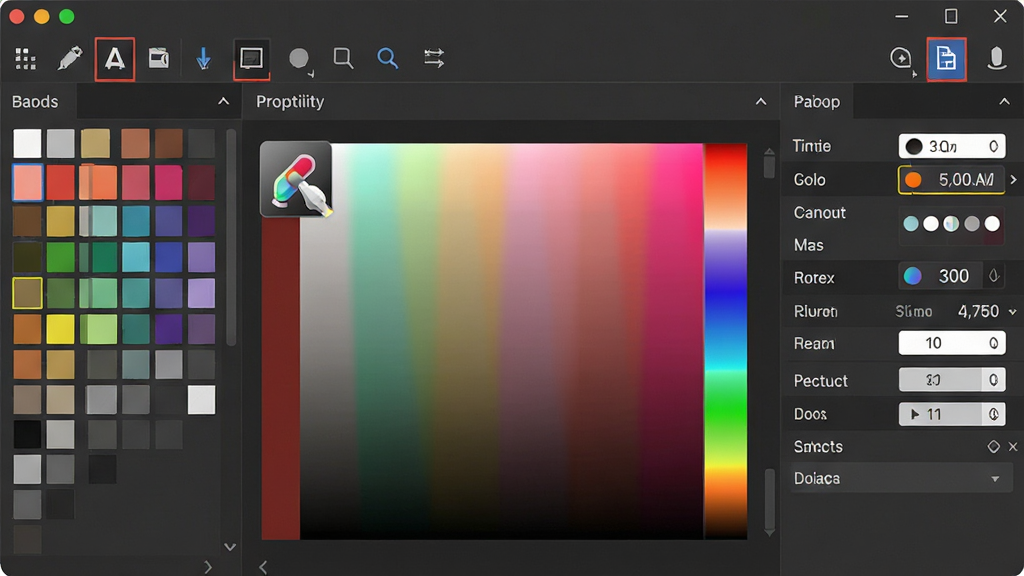Click the microphone icon in the toolbar
1024x576 pixels.
click(997, 58)
